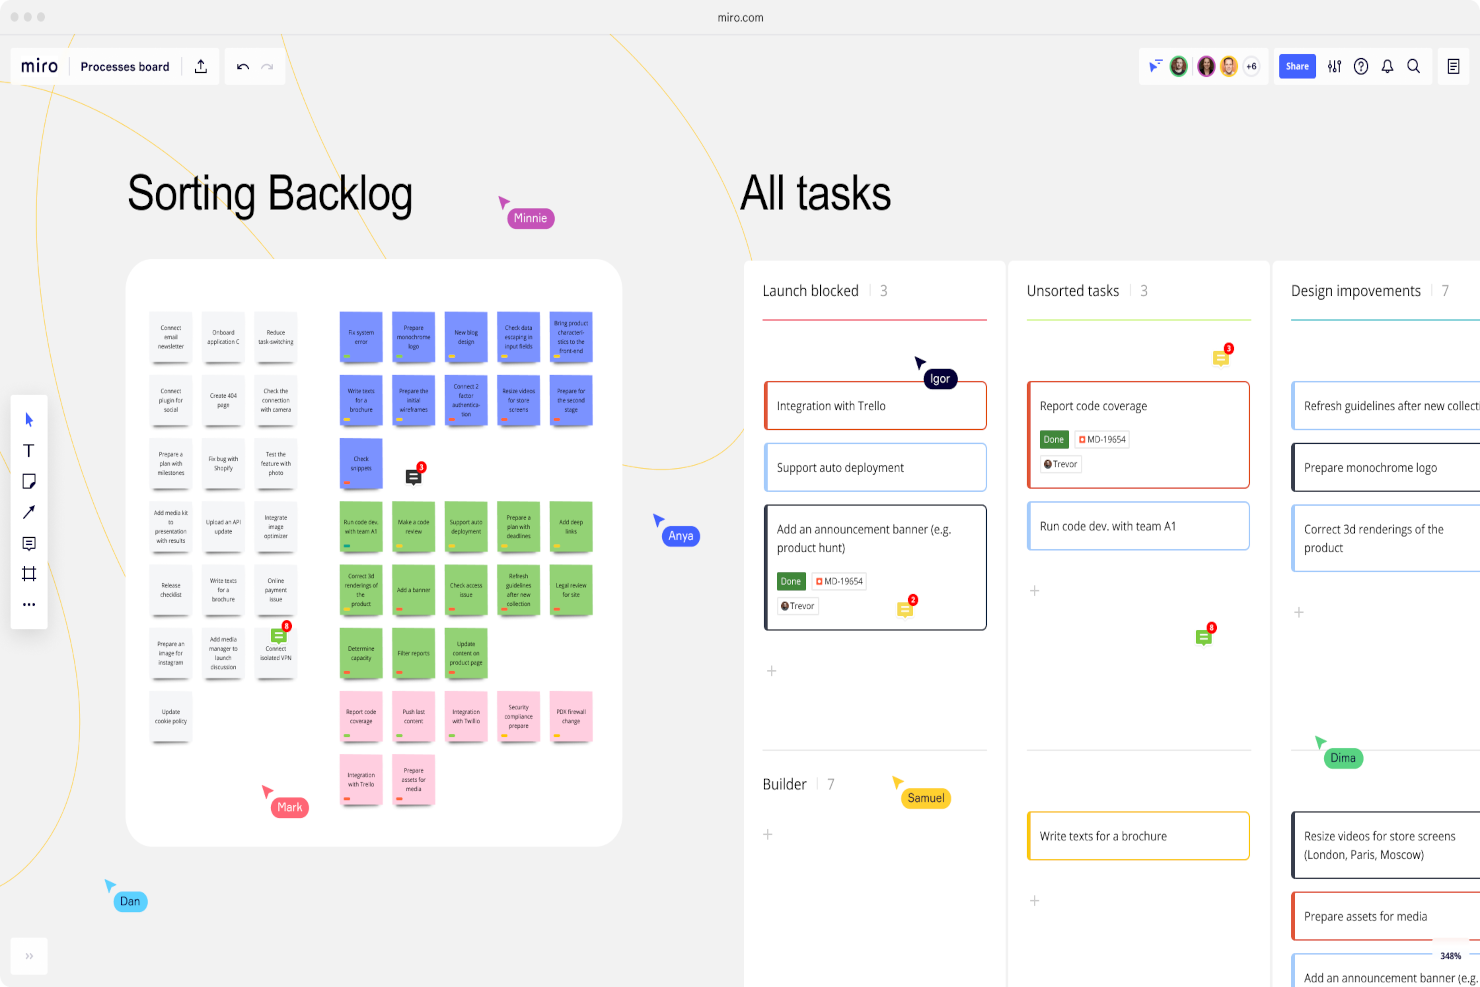Click Trevor assignee on Report code coverage card
This screenshot has width=1480, height=987.
[1061, 464]
